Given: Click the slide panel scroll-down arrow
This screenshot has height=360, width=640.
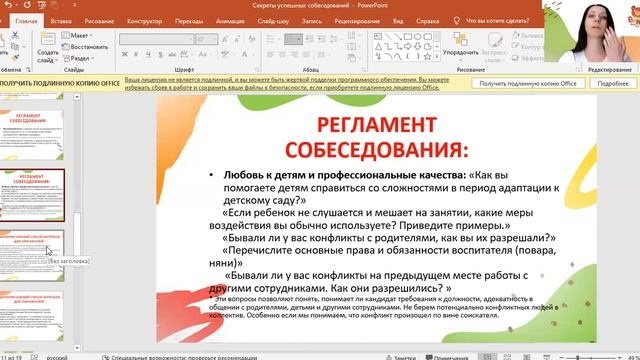Looking at the screenshot, I should [x=77, y=348].
